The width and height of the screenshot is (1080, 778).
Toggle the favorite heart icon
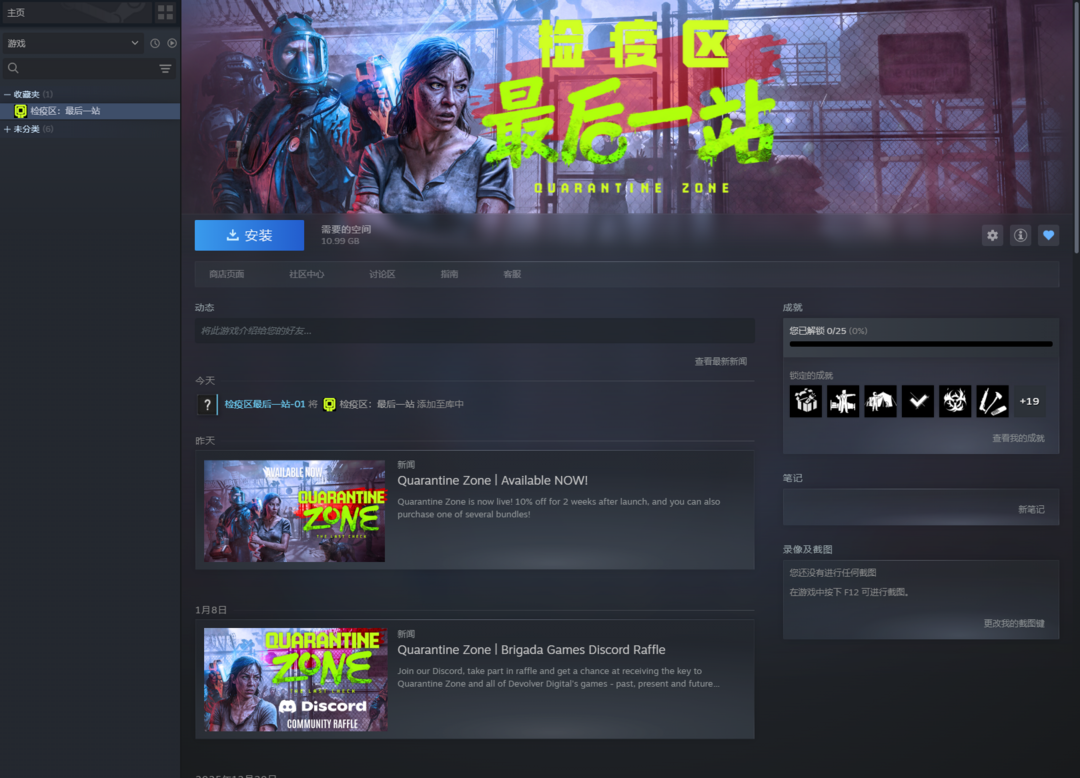[x=1048, y=235]
